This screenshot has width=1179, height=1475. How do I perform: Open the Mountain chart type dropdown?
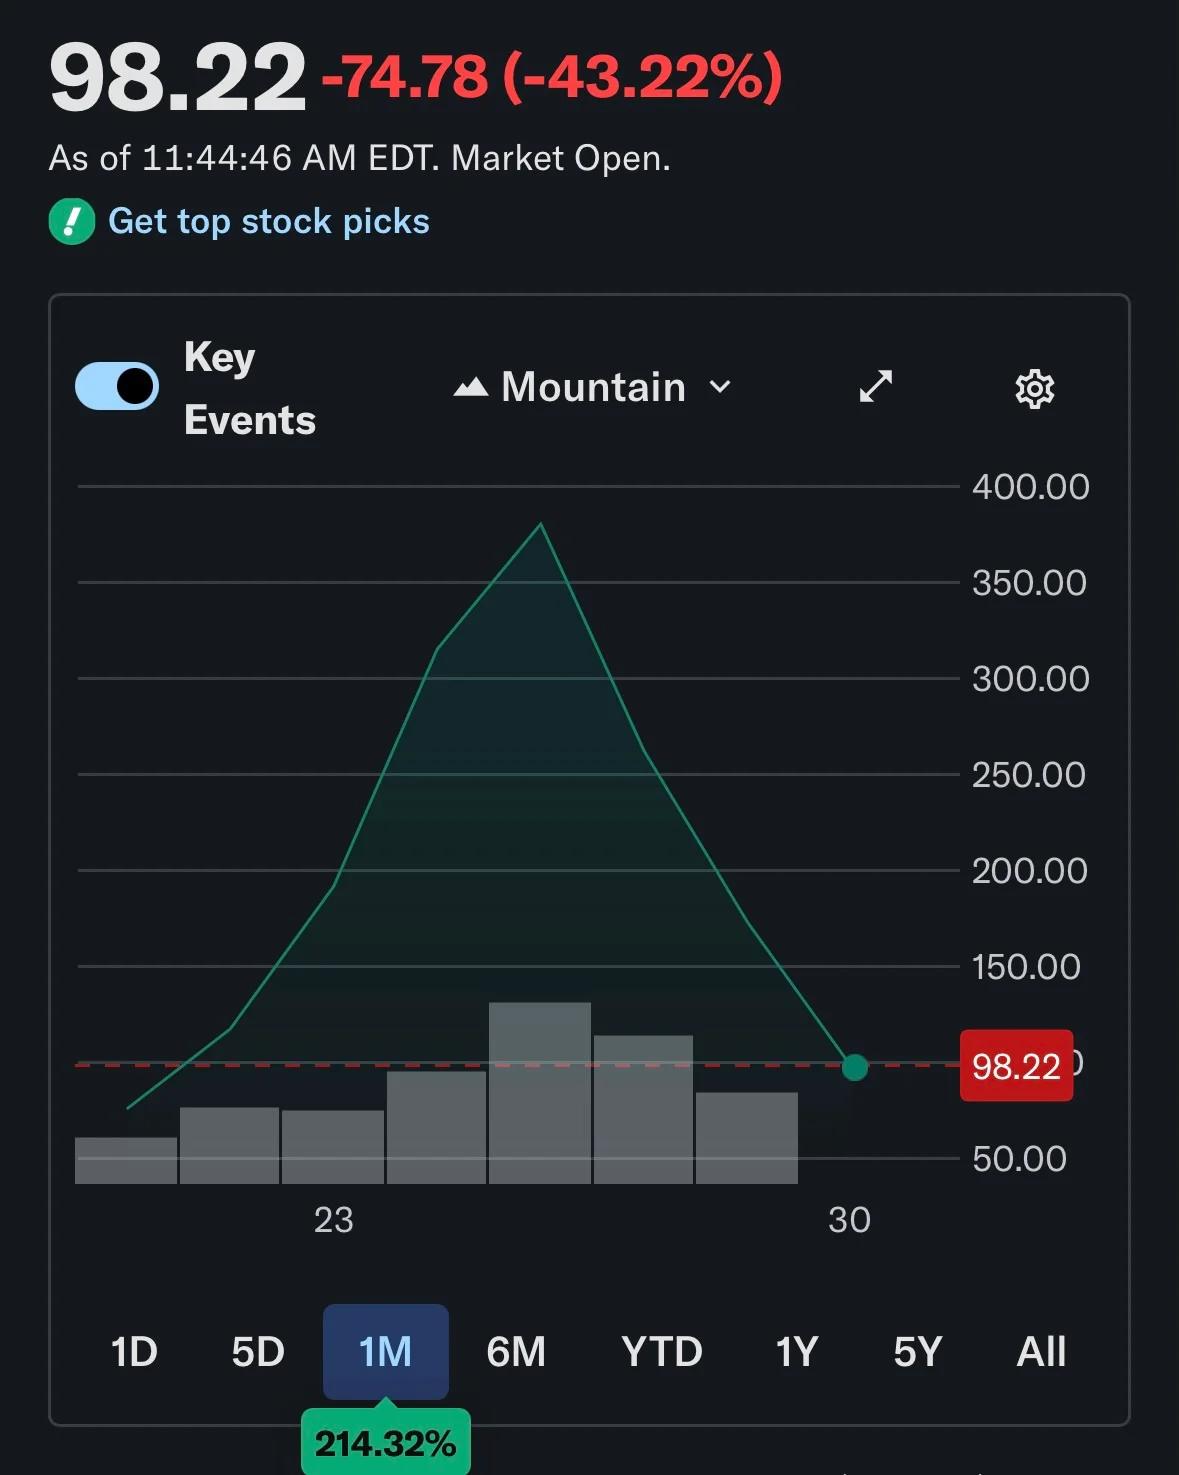pyautogui.click(x=593, y=387)
